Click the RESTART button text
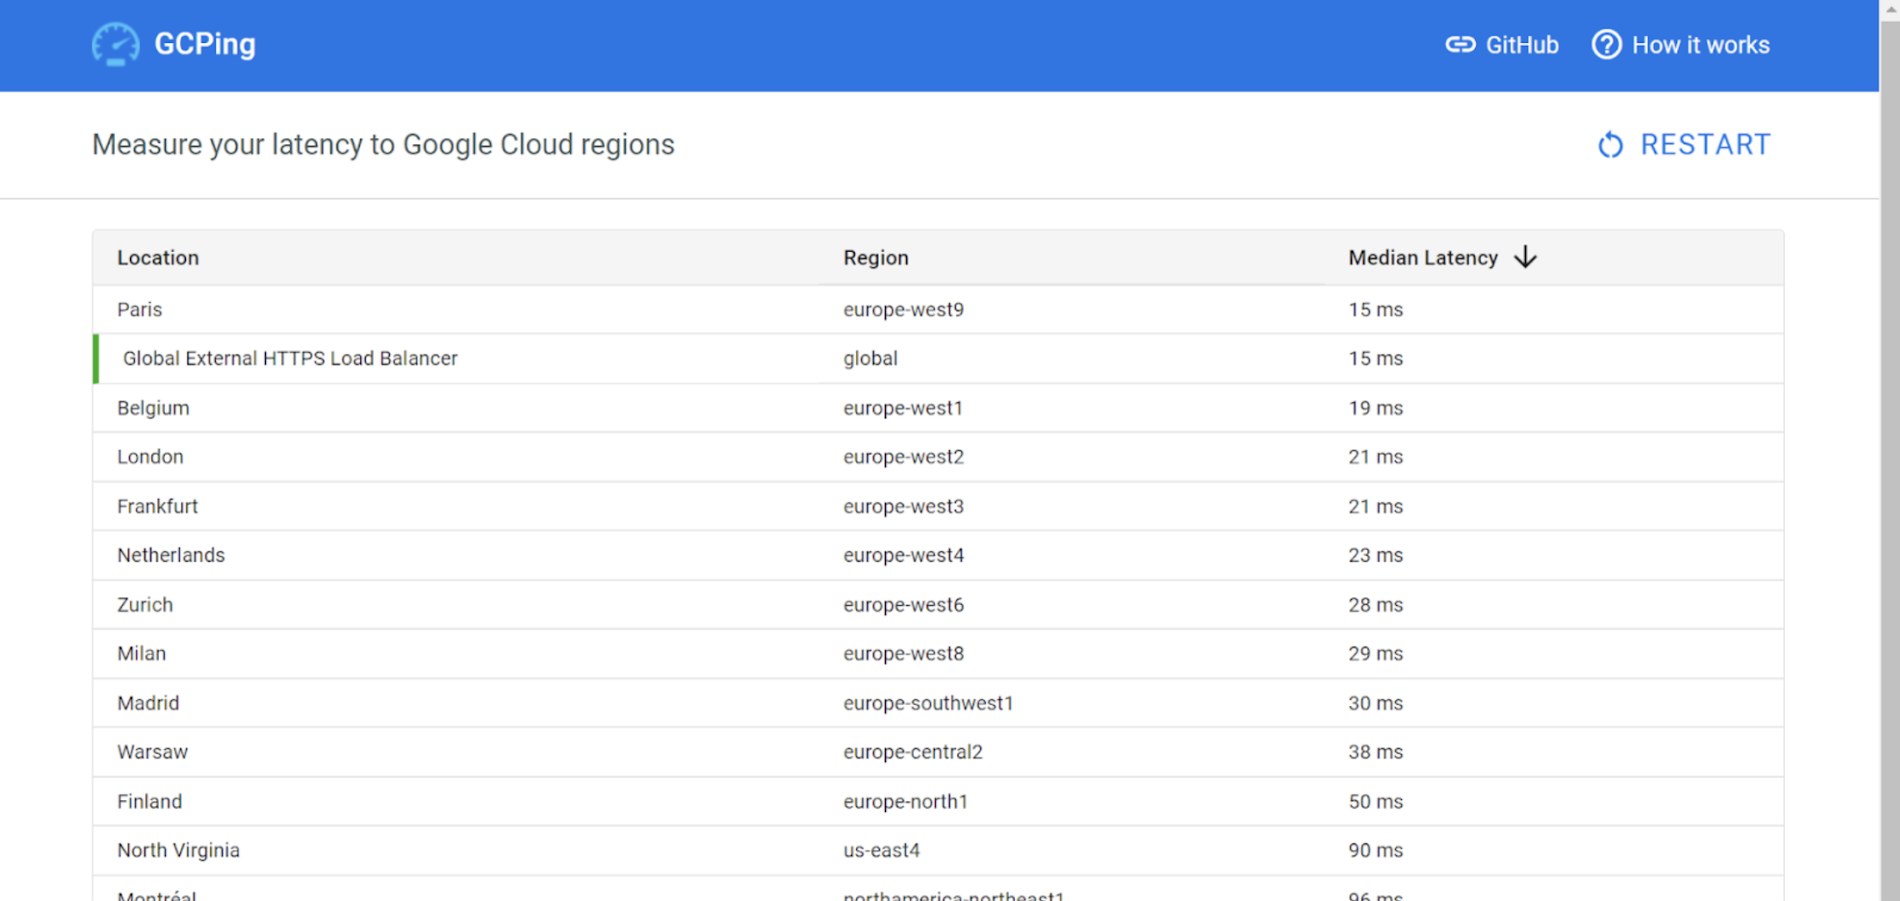 pos(1706,145)
